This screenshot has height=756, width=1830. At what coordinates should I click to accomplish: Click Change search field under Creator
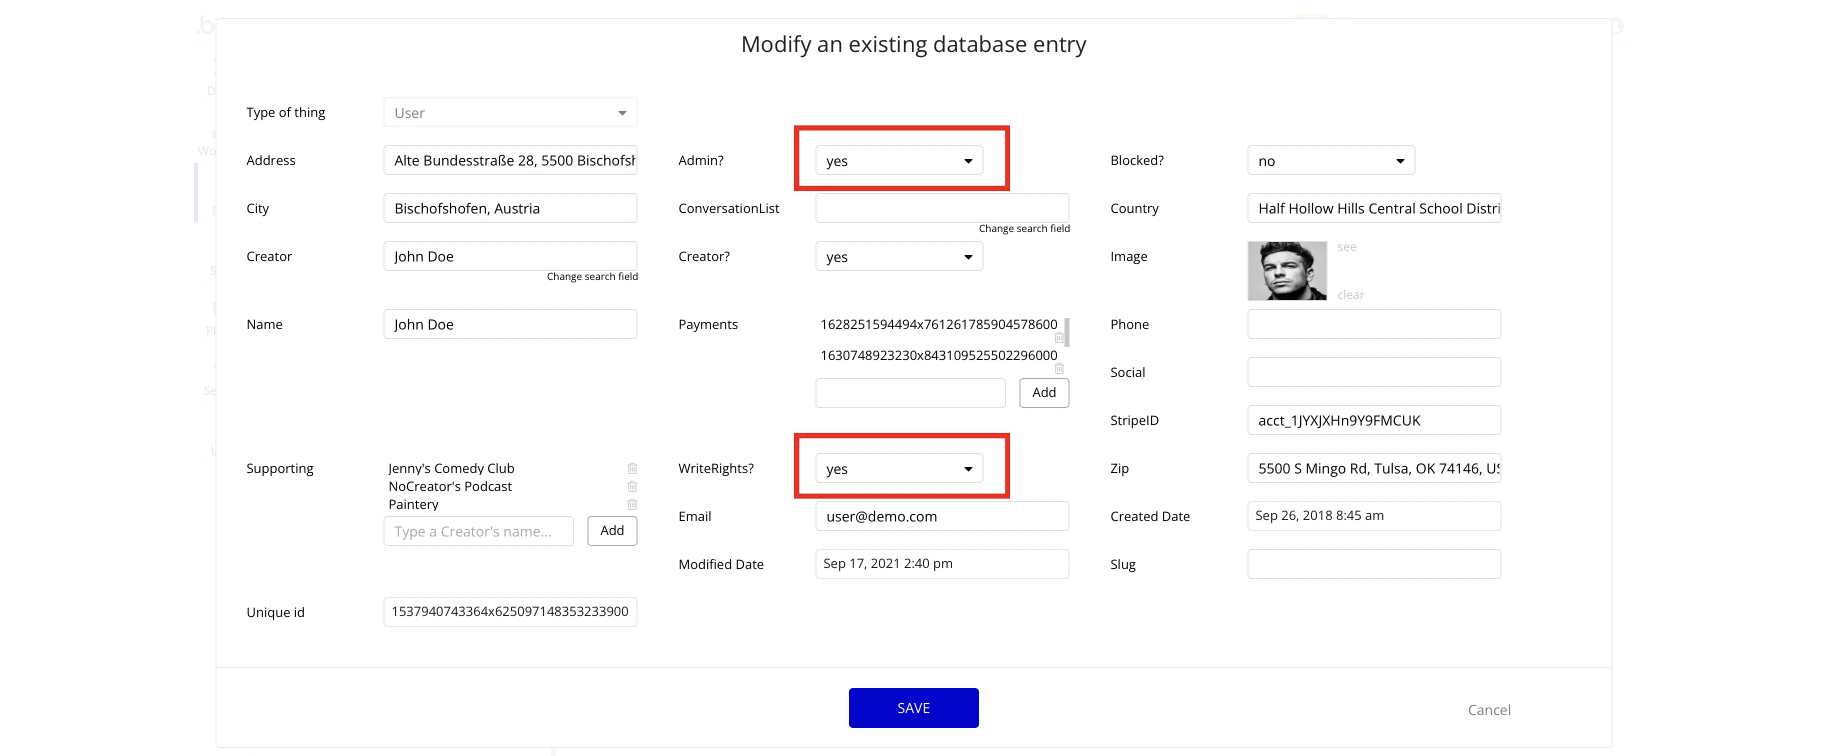(592, 277)
